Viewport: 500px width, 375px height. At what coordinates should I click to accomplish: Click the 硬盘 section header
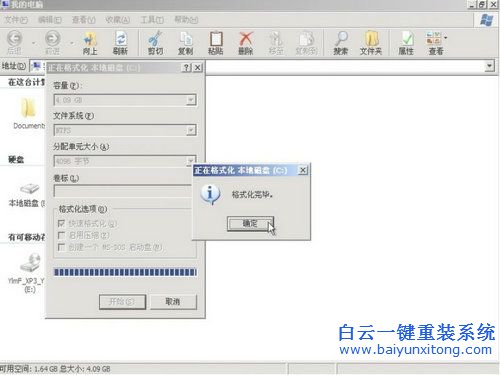(x=16, y=159)
